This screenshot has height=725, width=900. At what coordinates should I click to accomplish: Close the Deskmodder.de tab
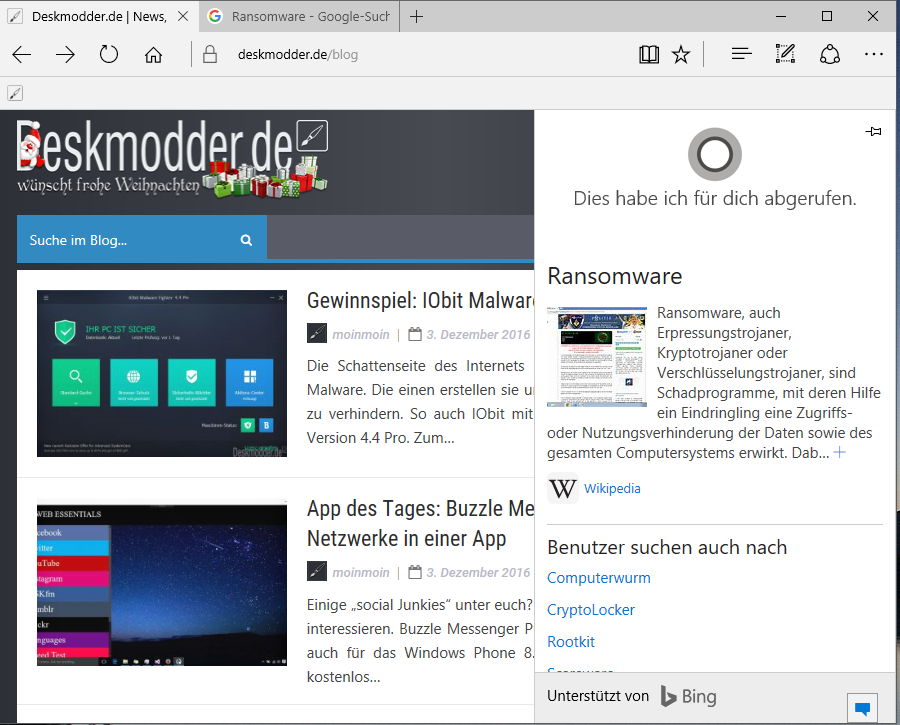pos(183,16)
